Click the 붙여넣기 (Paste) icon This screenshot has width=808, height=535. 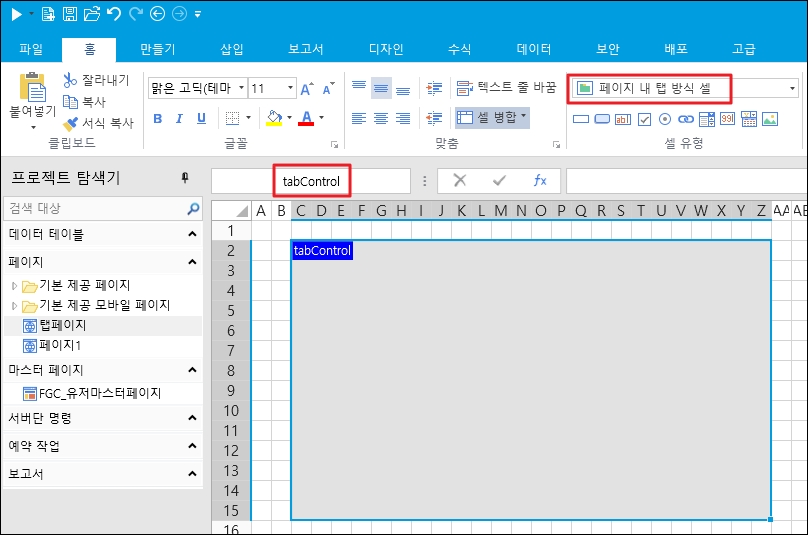tap(34, 90)
